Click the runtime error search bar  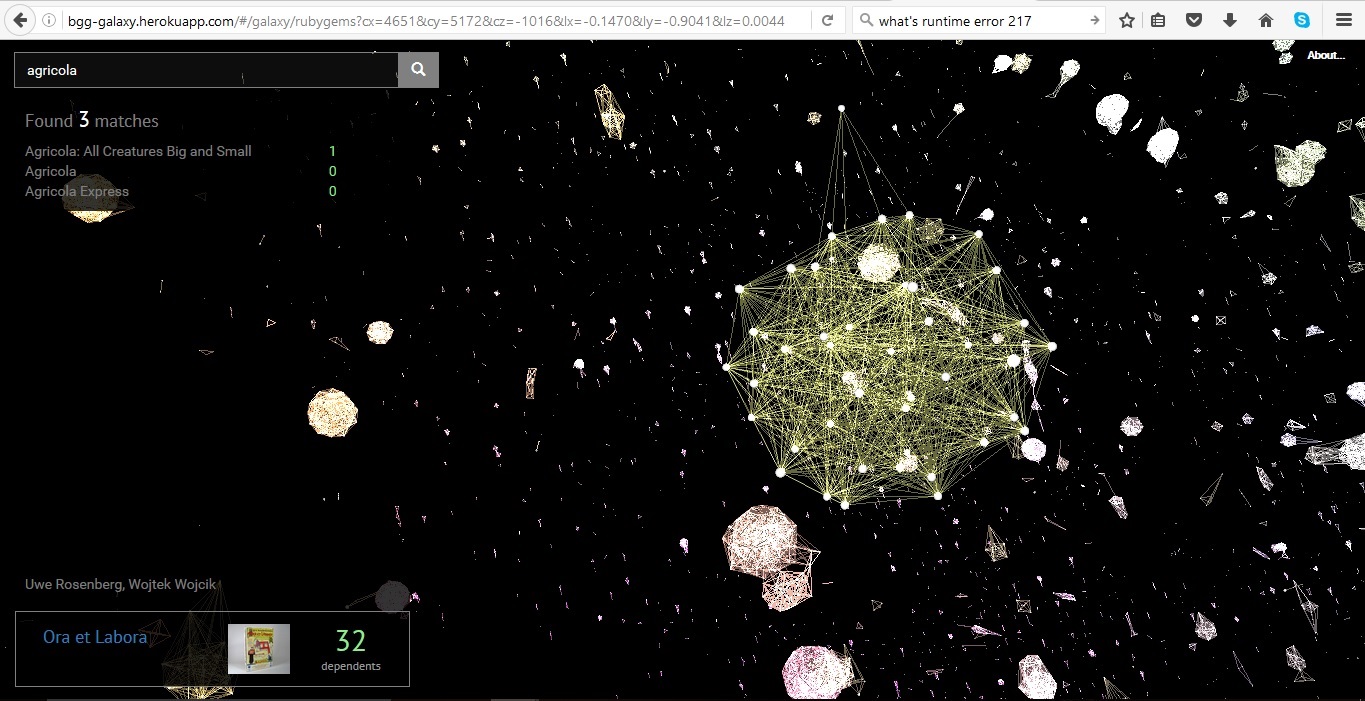coord(970,19)
